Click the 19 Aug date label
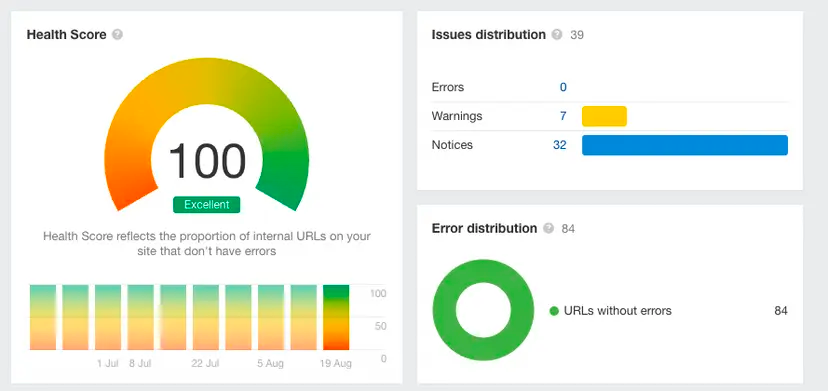Image resolution: width=828 pixels, height=391 pixels. pyautogui.click(x=336, y=364)
